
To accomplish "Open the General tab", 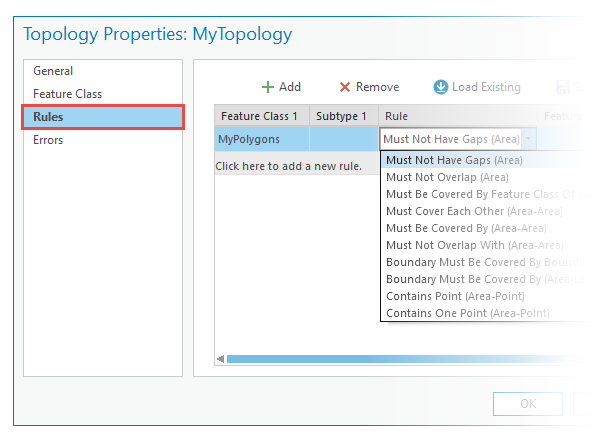I will (53, 71).
